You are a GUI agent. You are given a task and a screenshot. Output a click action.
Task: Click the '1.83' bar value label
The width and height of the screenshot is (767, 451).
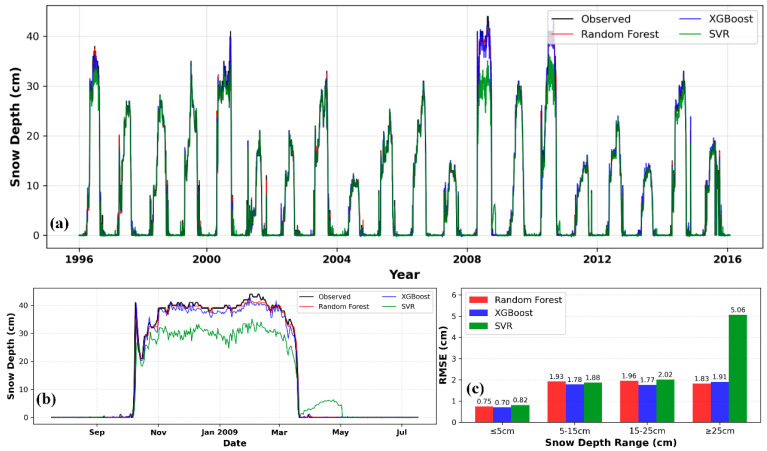tap(702, 379)
